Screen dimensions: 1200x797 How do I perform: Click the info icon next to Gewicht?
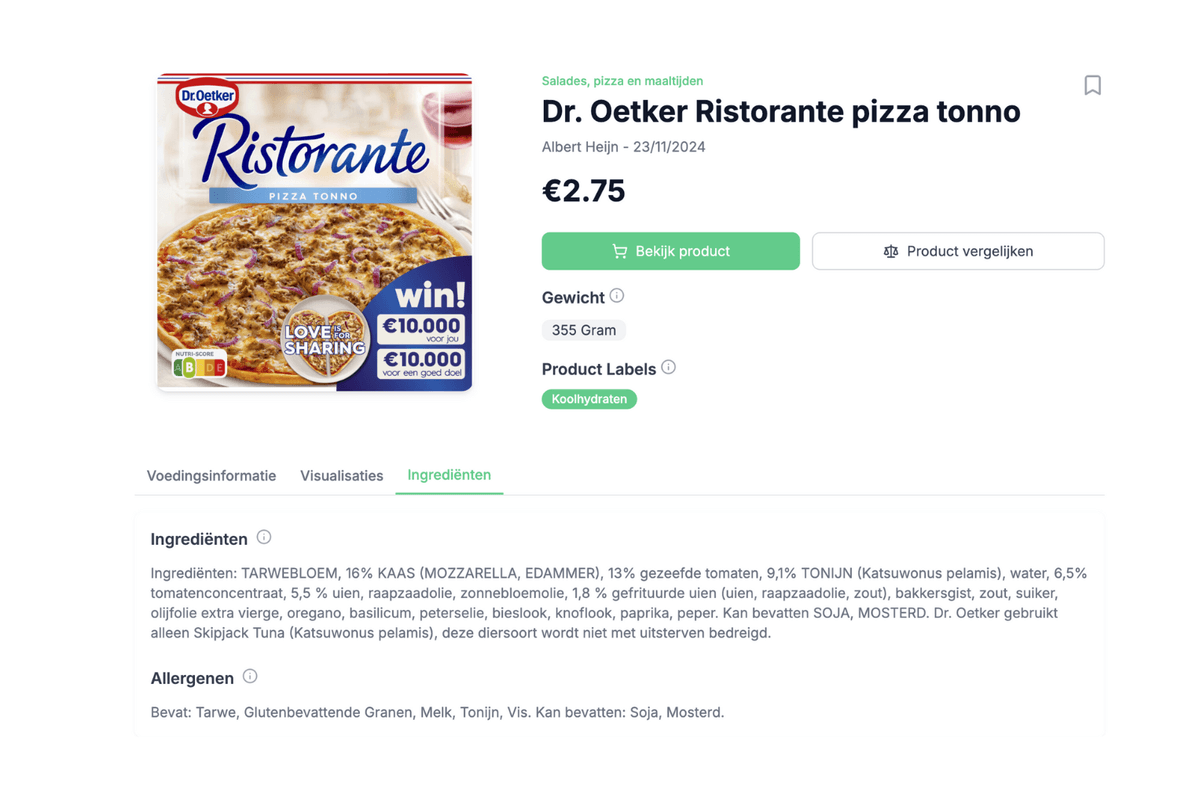point(617,296)
